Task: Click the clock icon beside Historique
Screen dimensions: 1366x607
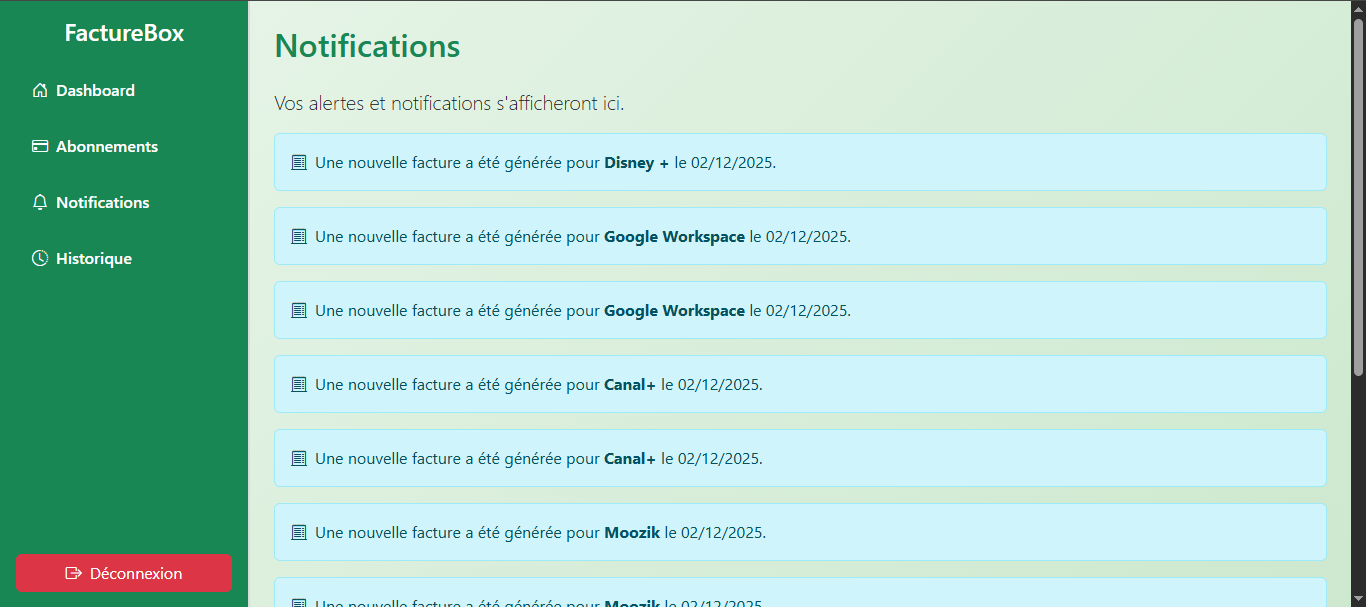Action: point(40,259)
